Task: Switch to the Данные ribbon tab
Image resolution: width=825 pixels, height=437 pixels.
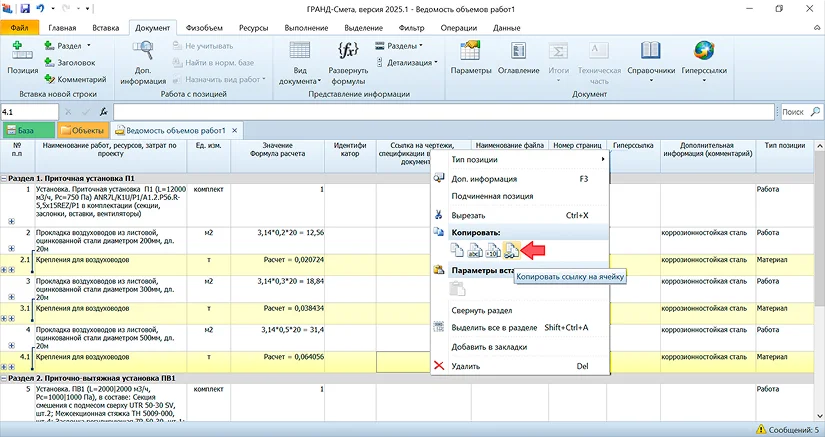Action: pos(507,28)
